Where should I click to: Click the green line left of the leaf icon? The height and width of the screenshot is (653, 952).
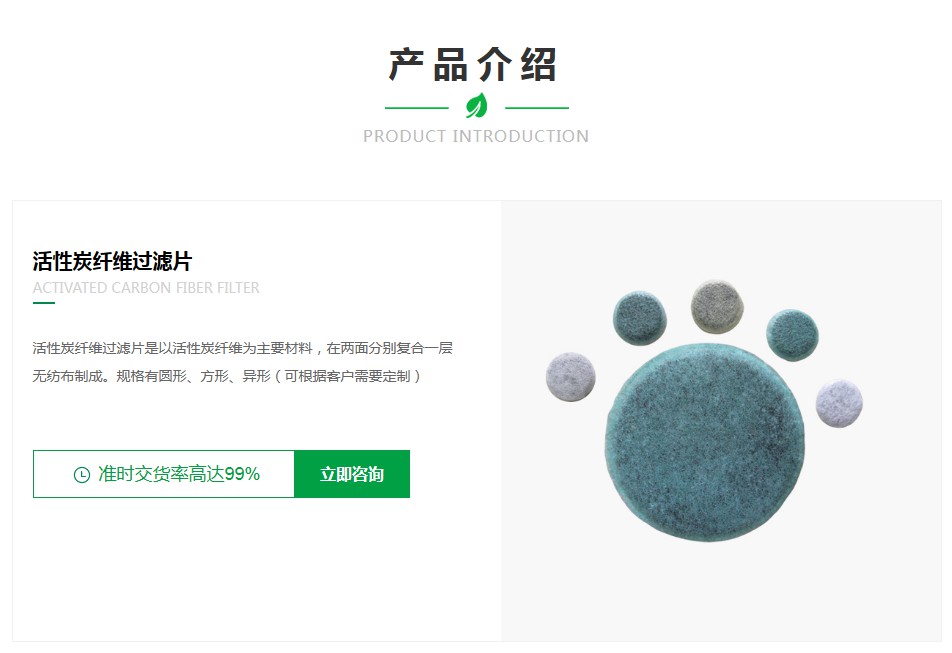pos(416,108)
